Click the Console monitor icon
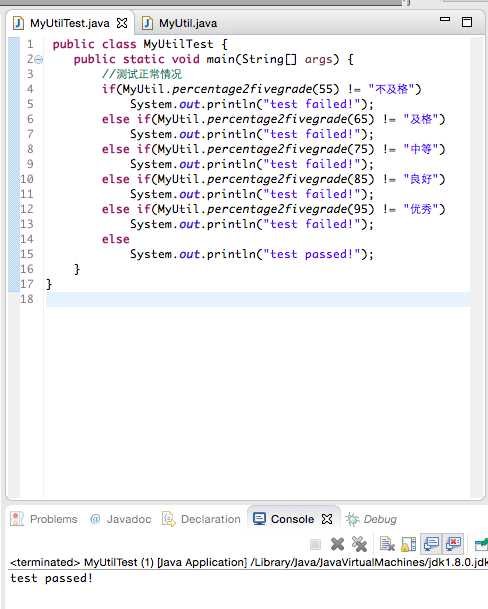488x609 pixels. (x=259, y=519)
